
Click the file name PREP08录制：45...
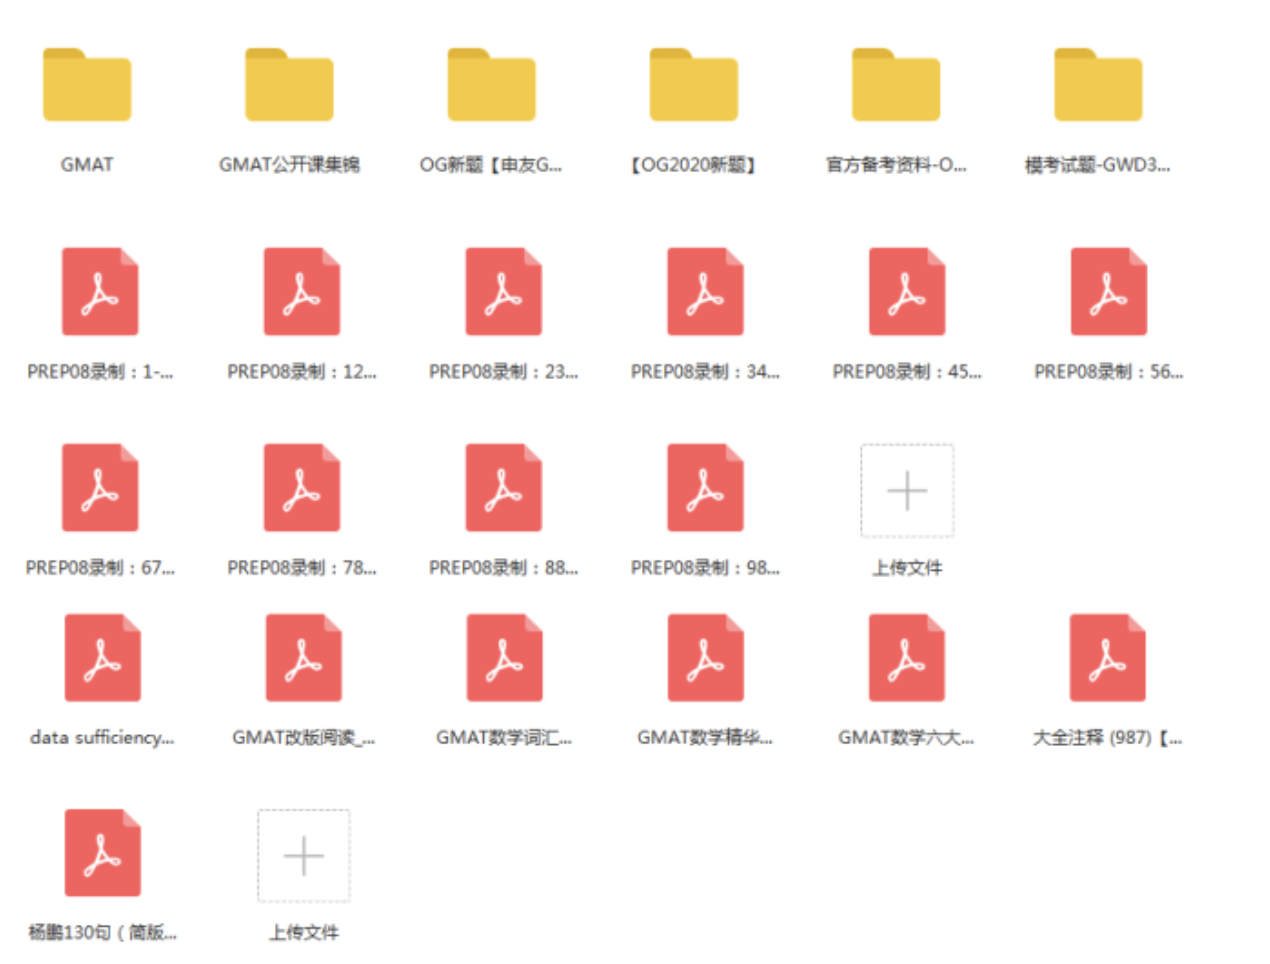coord(907,372)
